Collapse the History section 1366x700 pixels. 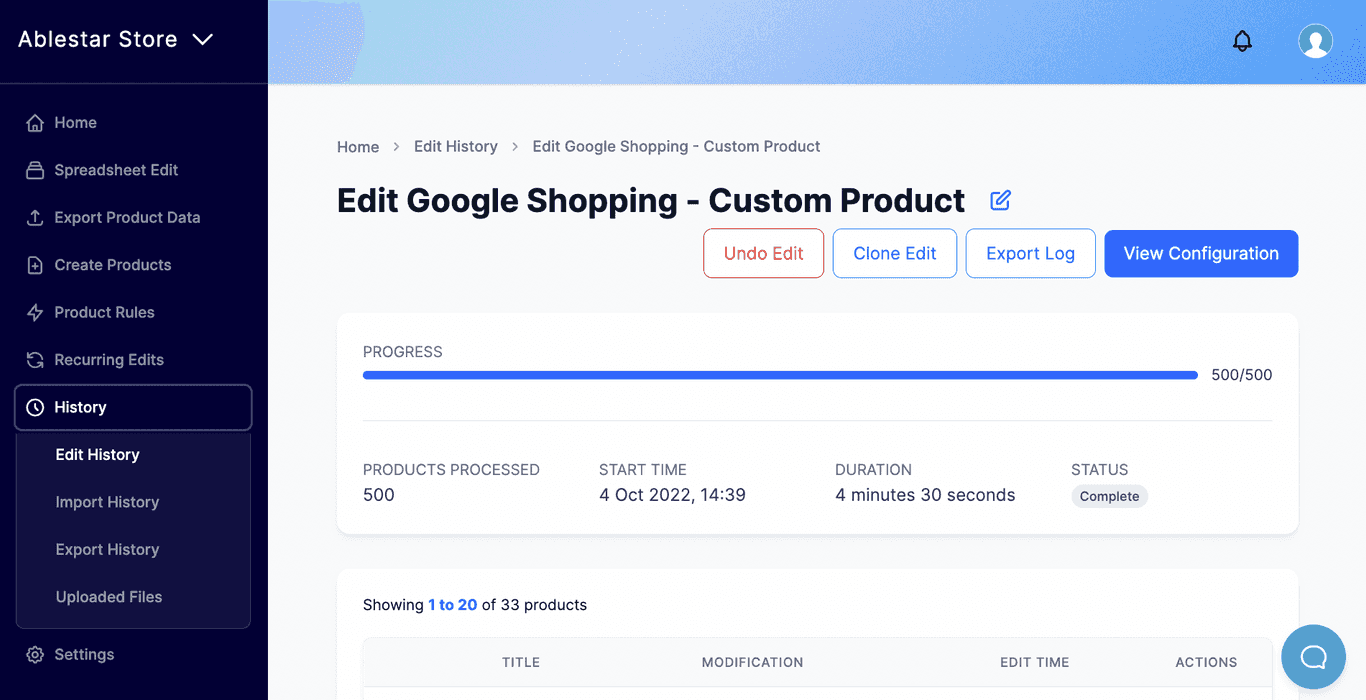[80, 407]
